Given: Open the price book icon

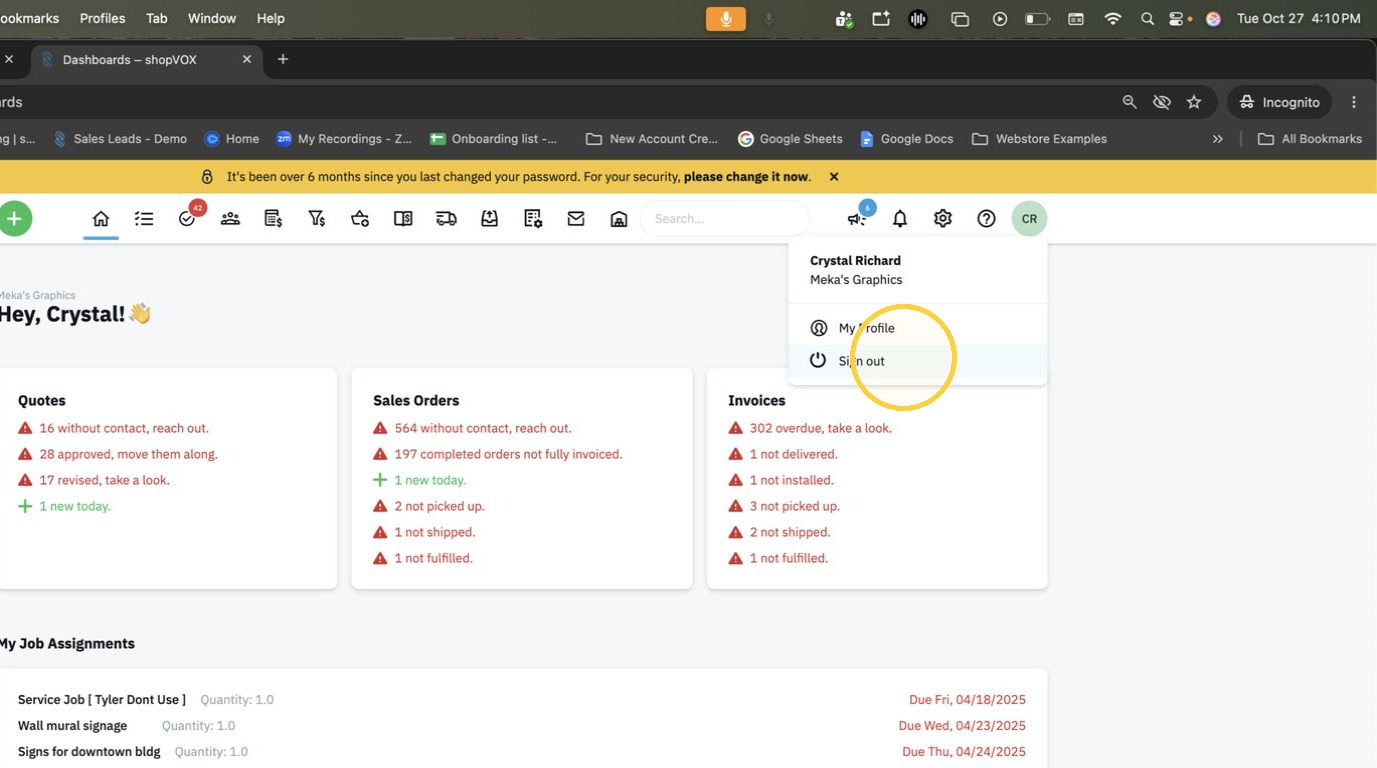Looking at the screenshot, I should coord(403,218).
